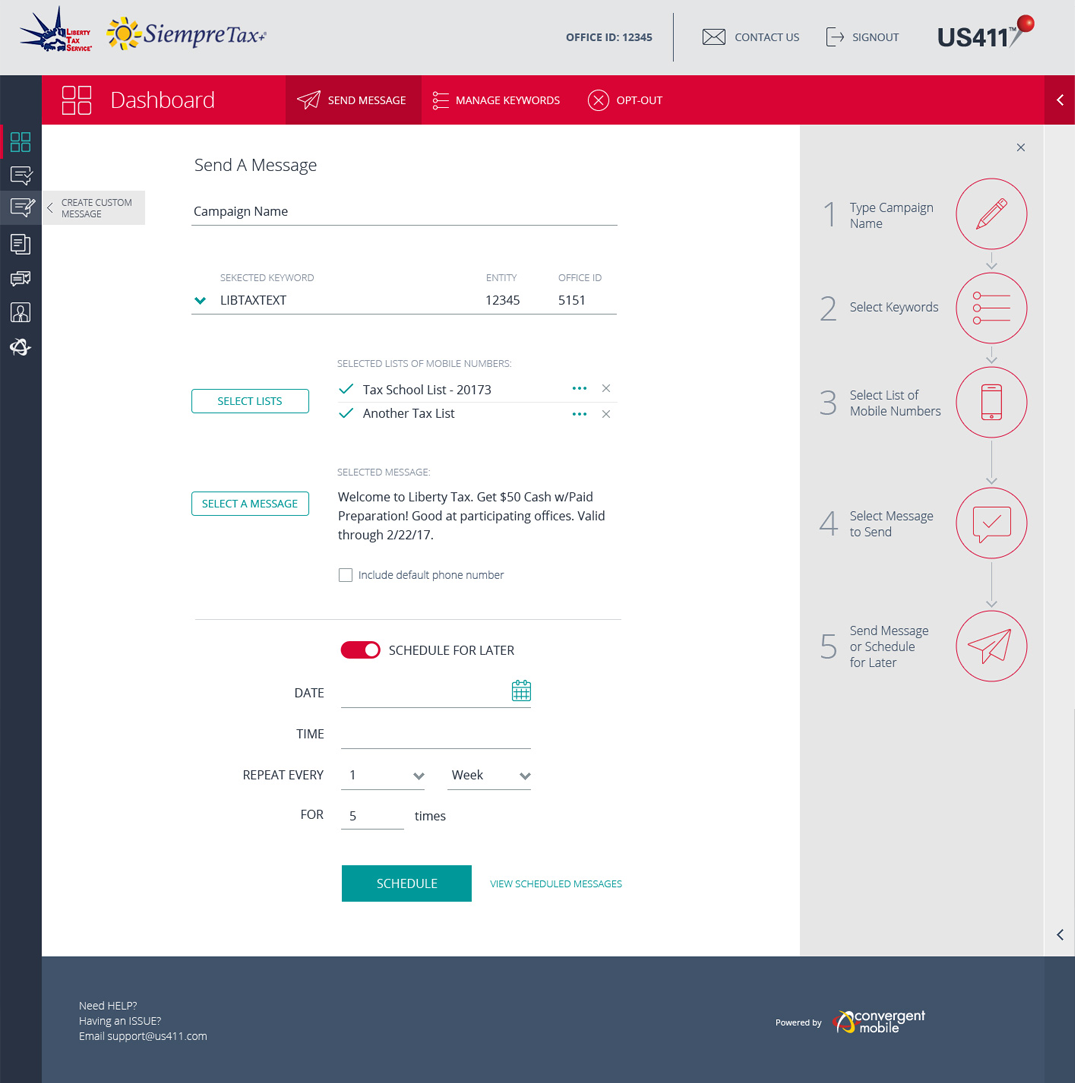The width and height of the screenshot is (1075, 1083).
Task: Click the Dashboard title
Action: click(162, 100)
